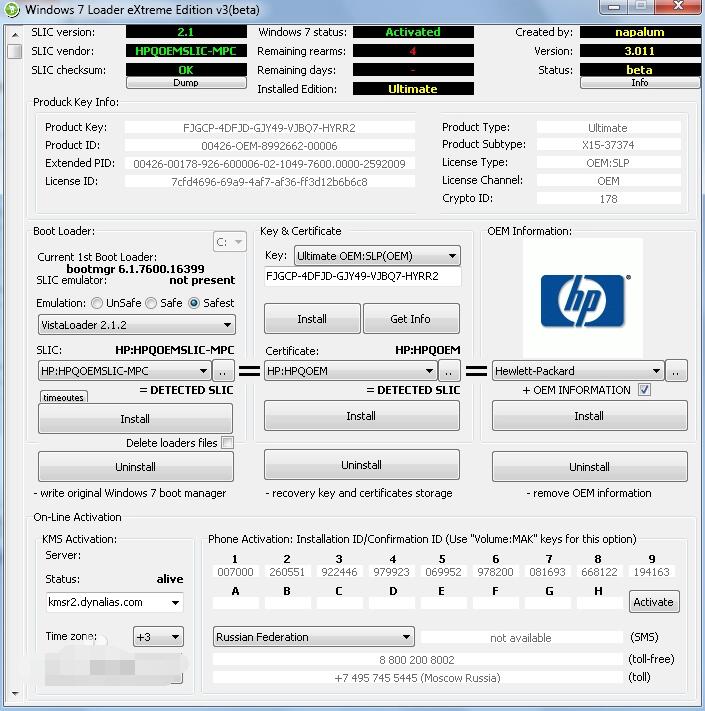The image size is (705, 711).
Task: Click the Info button below Status beta
Action: 639,84
